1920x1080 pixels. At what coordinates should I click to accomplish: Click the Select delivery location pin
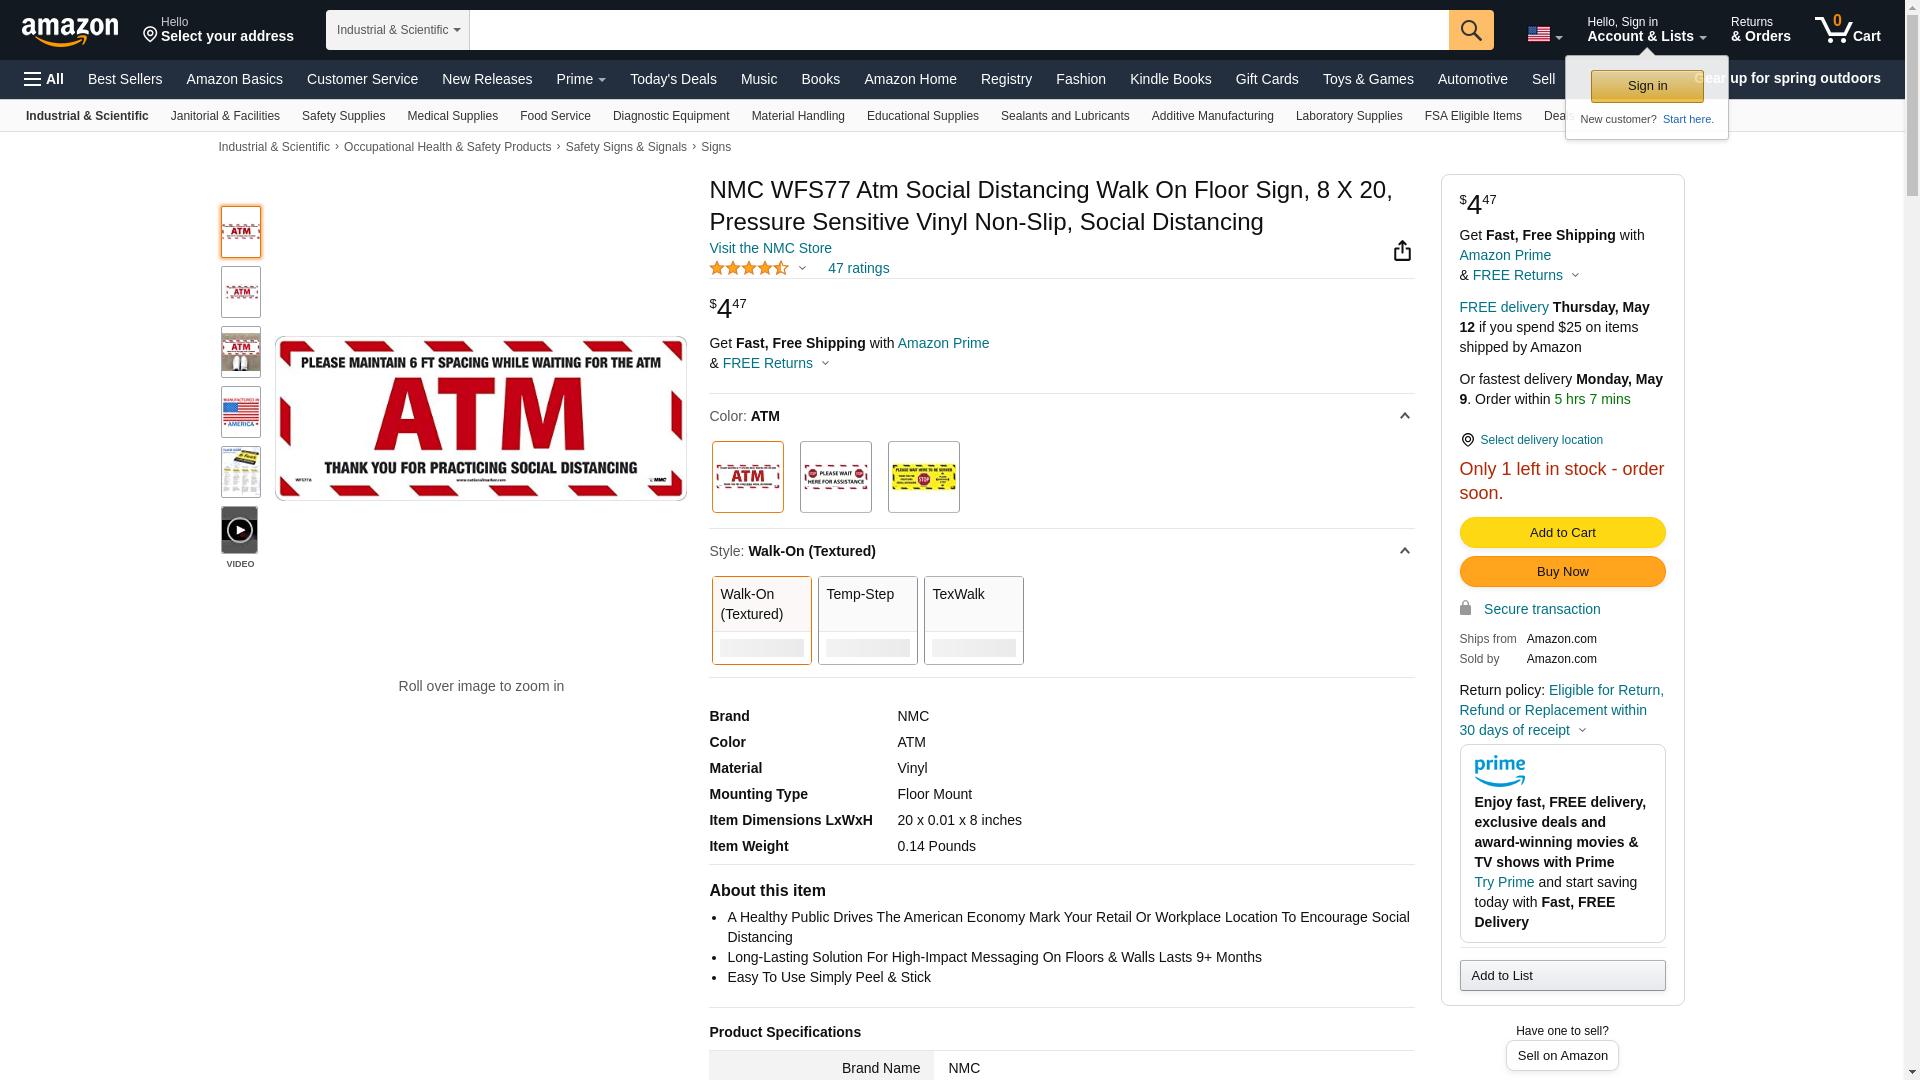click(1467, 440)
